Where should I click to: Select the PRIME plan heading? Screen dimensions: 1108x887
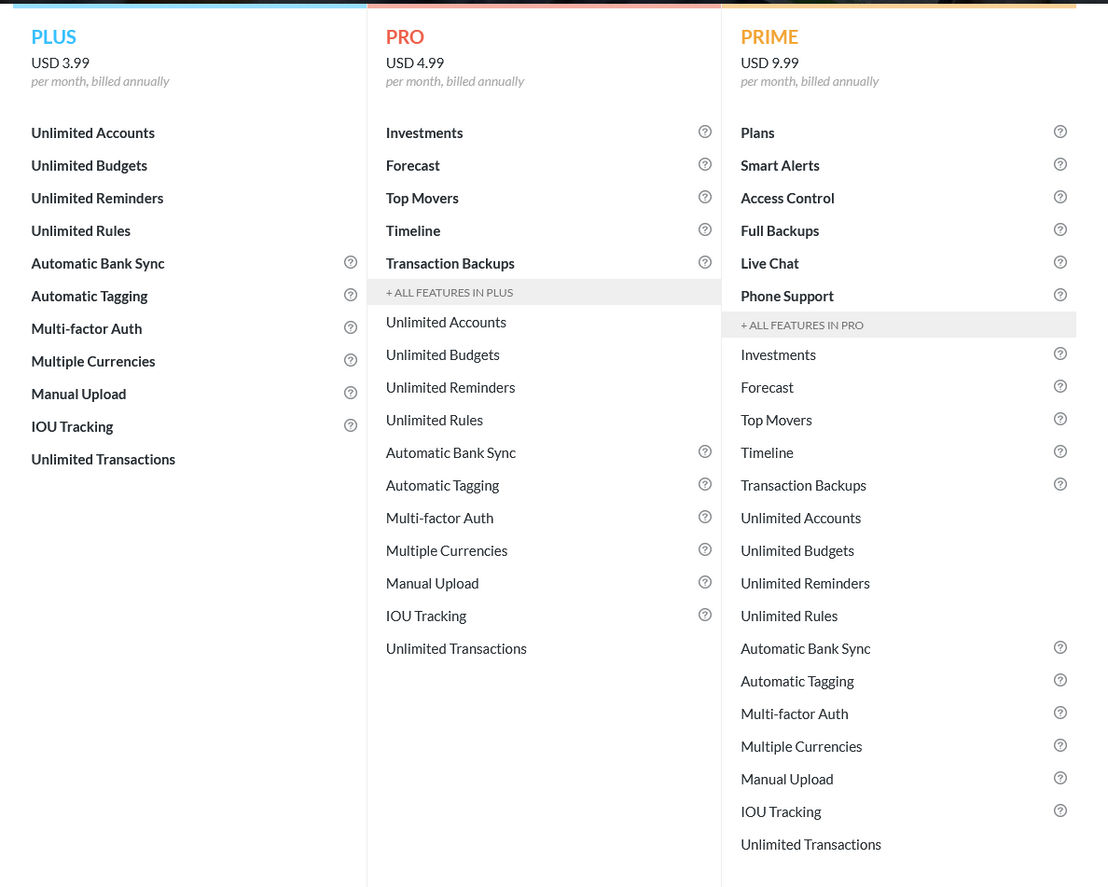[x=770, y=37]
